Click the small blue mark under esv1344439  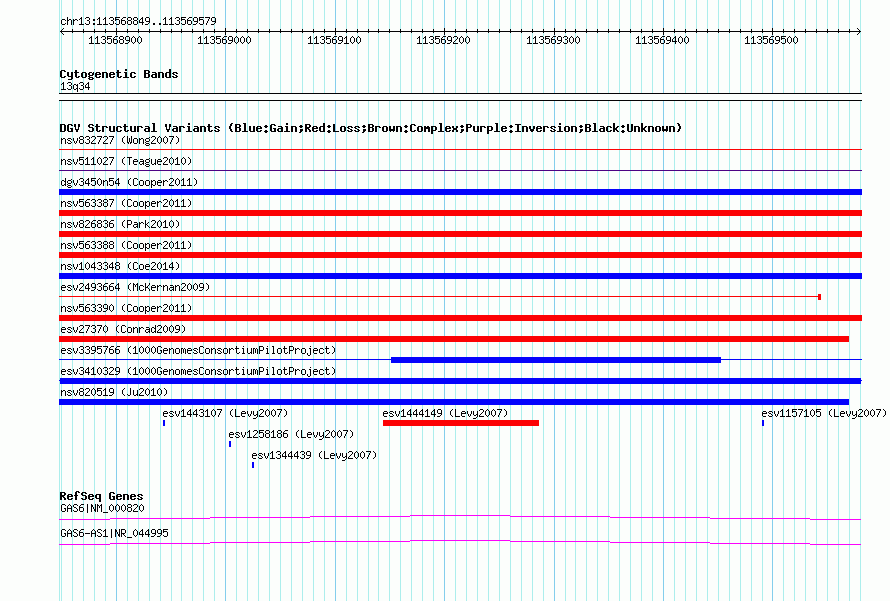pos(253,465)
